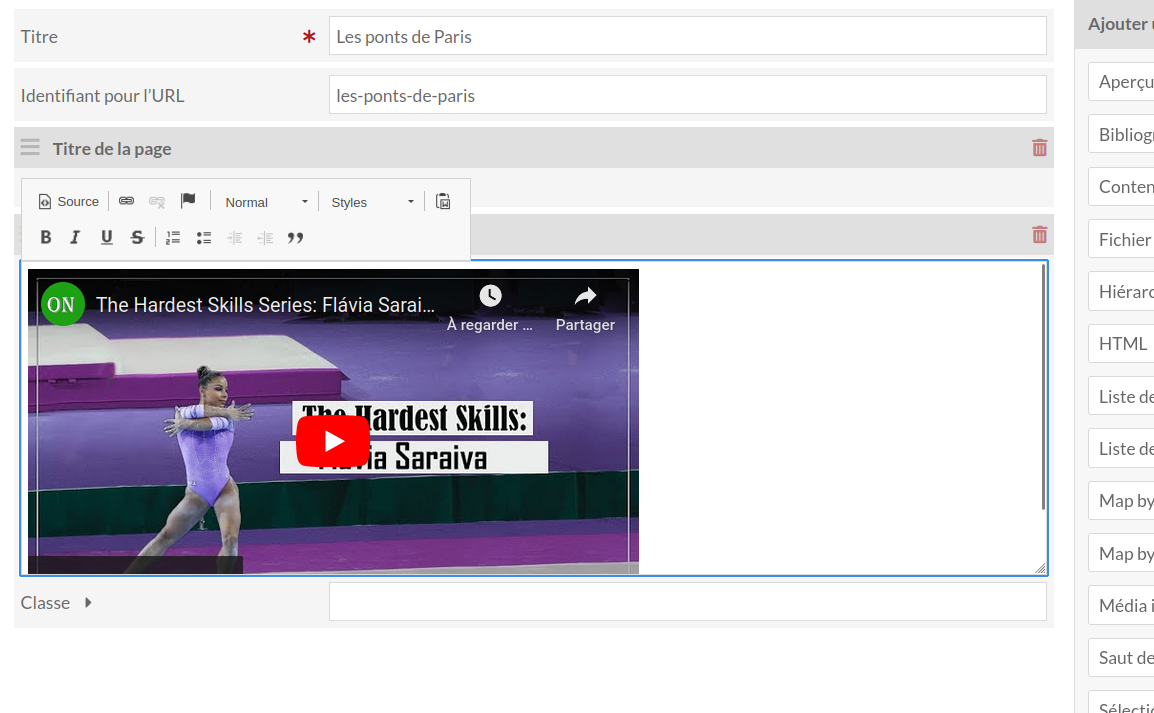Toggle strikethrough formatting

pyautogui.click(x=137, y=237)
